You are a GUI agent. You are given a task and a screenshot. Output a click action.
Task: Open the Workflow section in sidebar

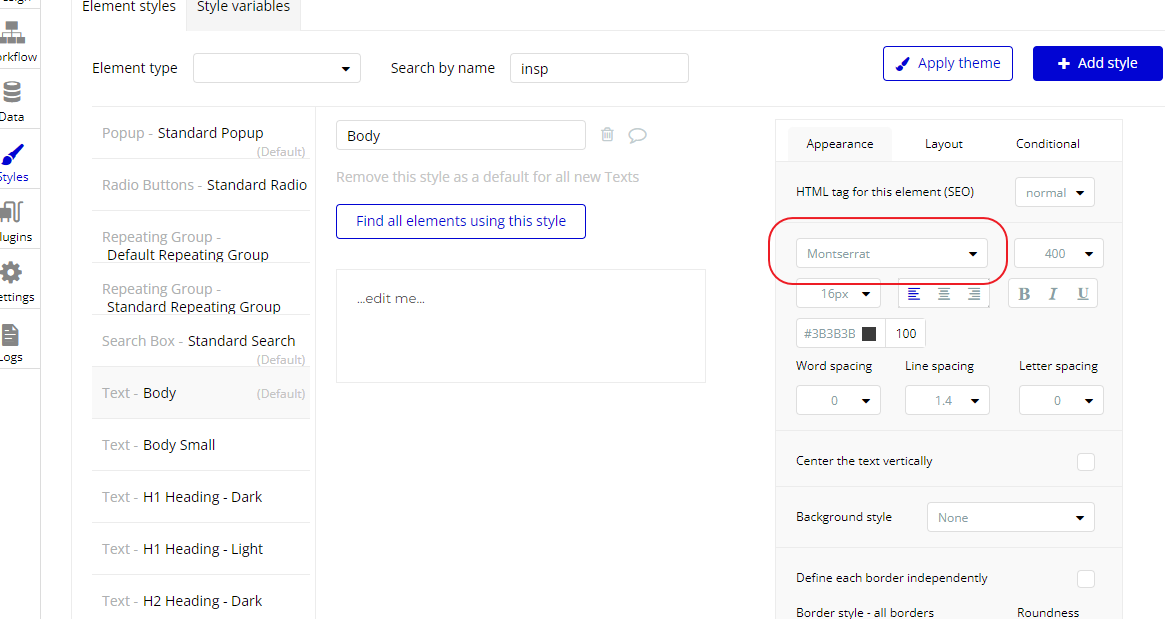pyautogui.click(x=14, y=40)
